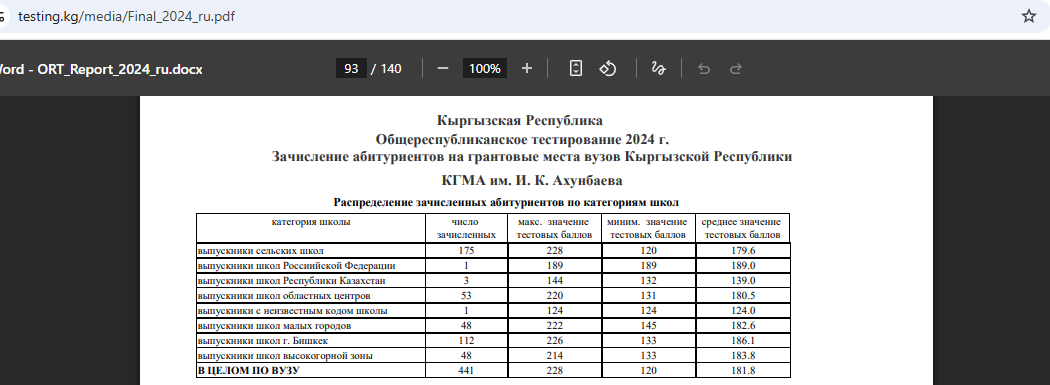The height and width of the screenshot is (385, 1050).
Task: Click the enrolled count 112 for Bishkek schools
Action: pos(466,341)
